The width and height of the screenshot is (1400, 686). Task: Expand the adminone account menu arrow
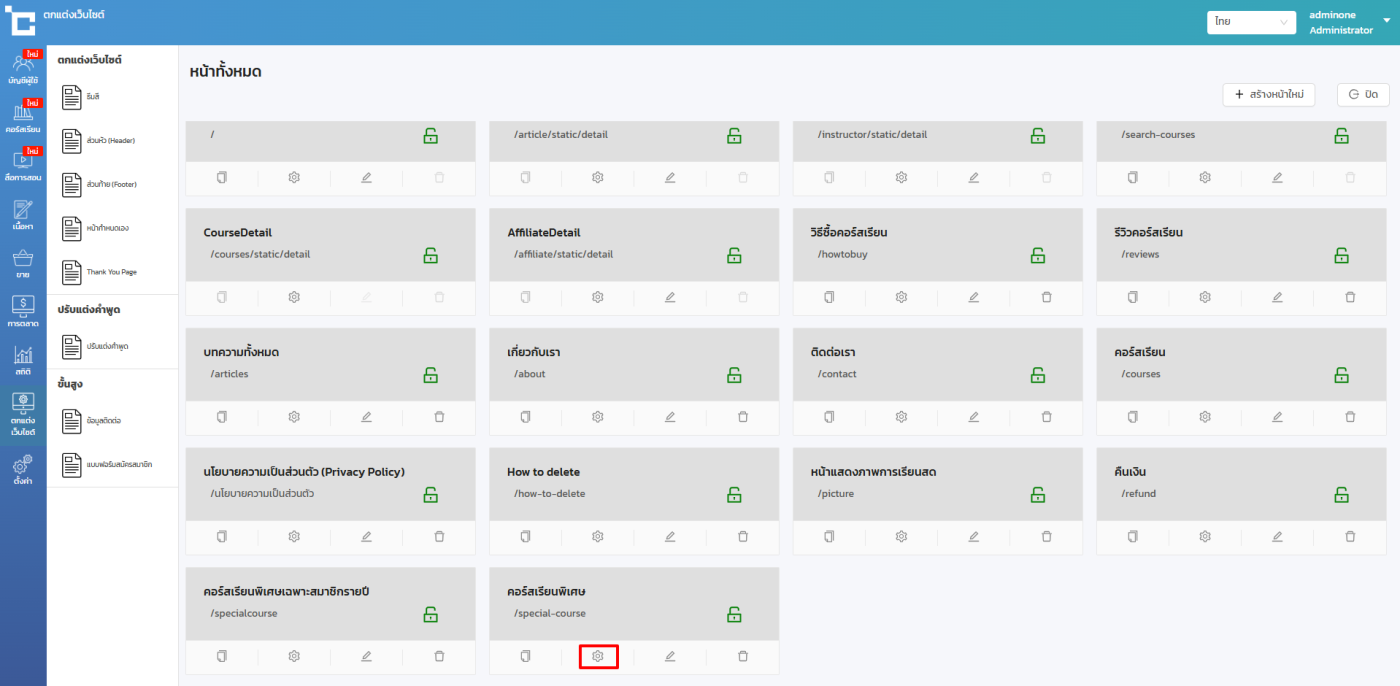1384,19
